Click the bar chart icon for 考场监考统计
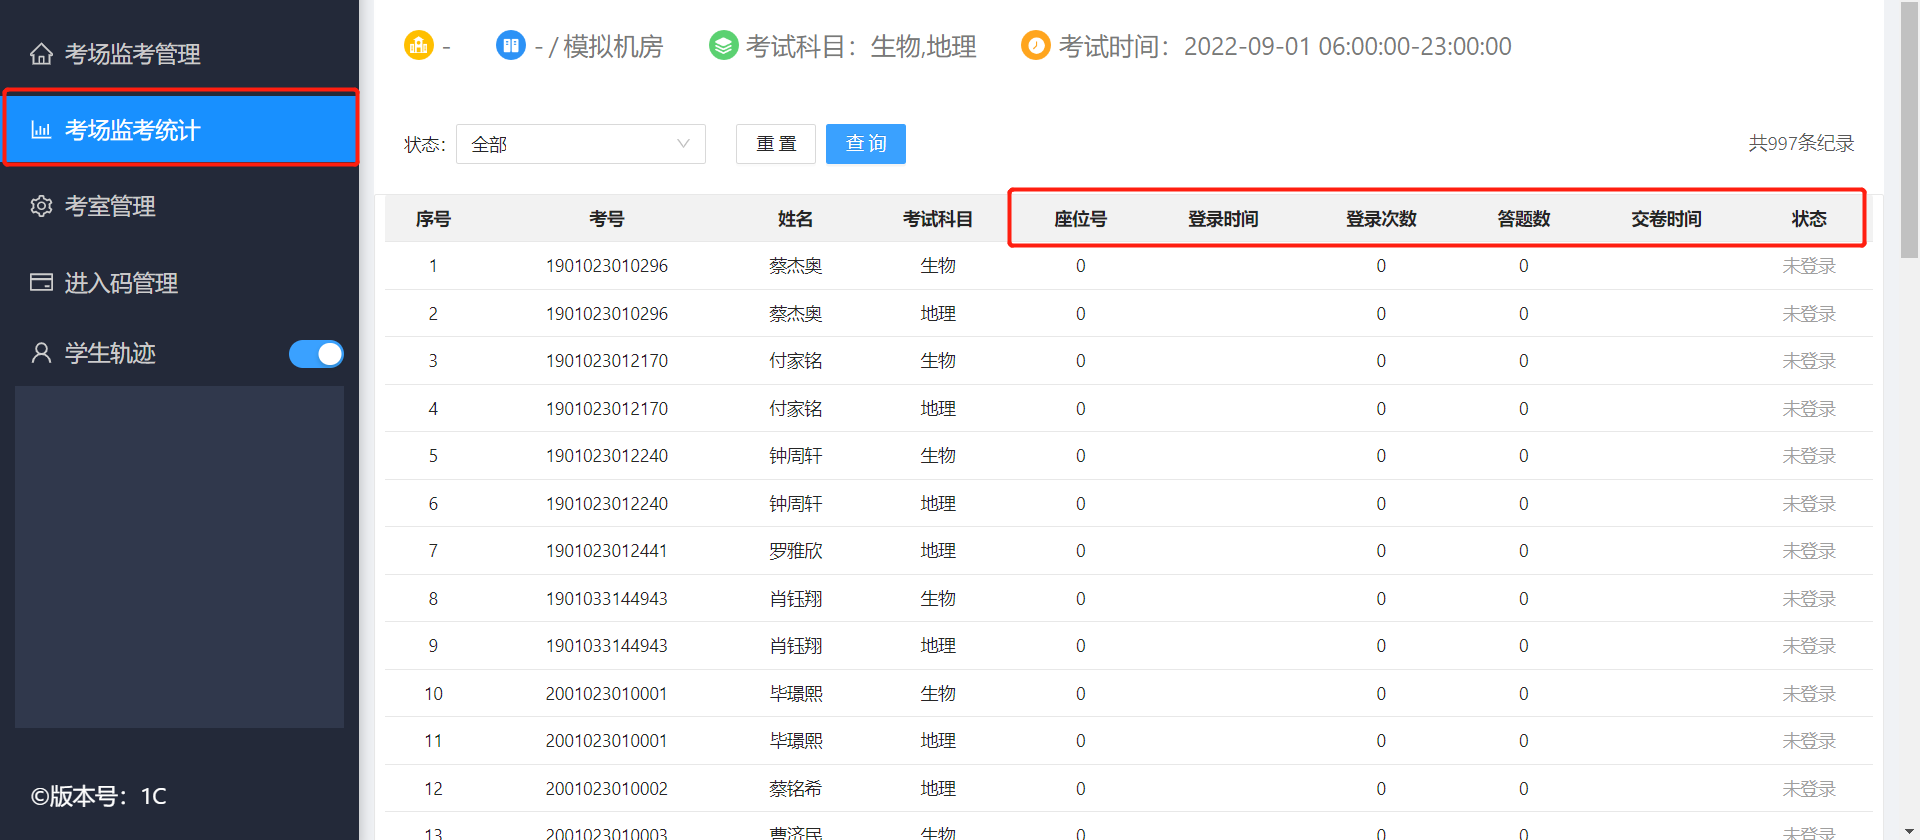Viewport: 1920px width, 840px height. coord(41,130)
